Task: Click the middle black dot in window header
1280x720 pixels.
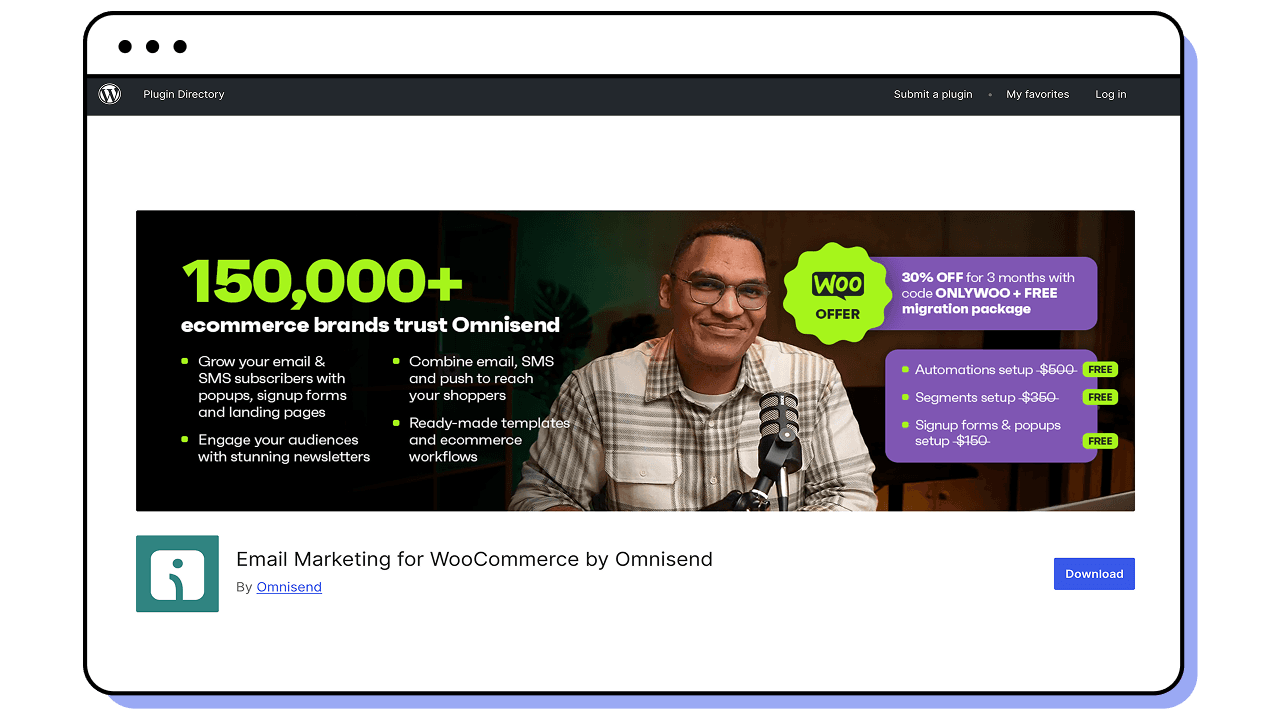Action: [152, 46]
